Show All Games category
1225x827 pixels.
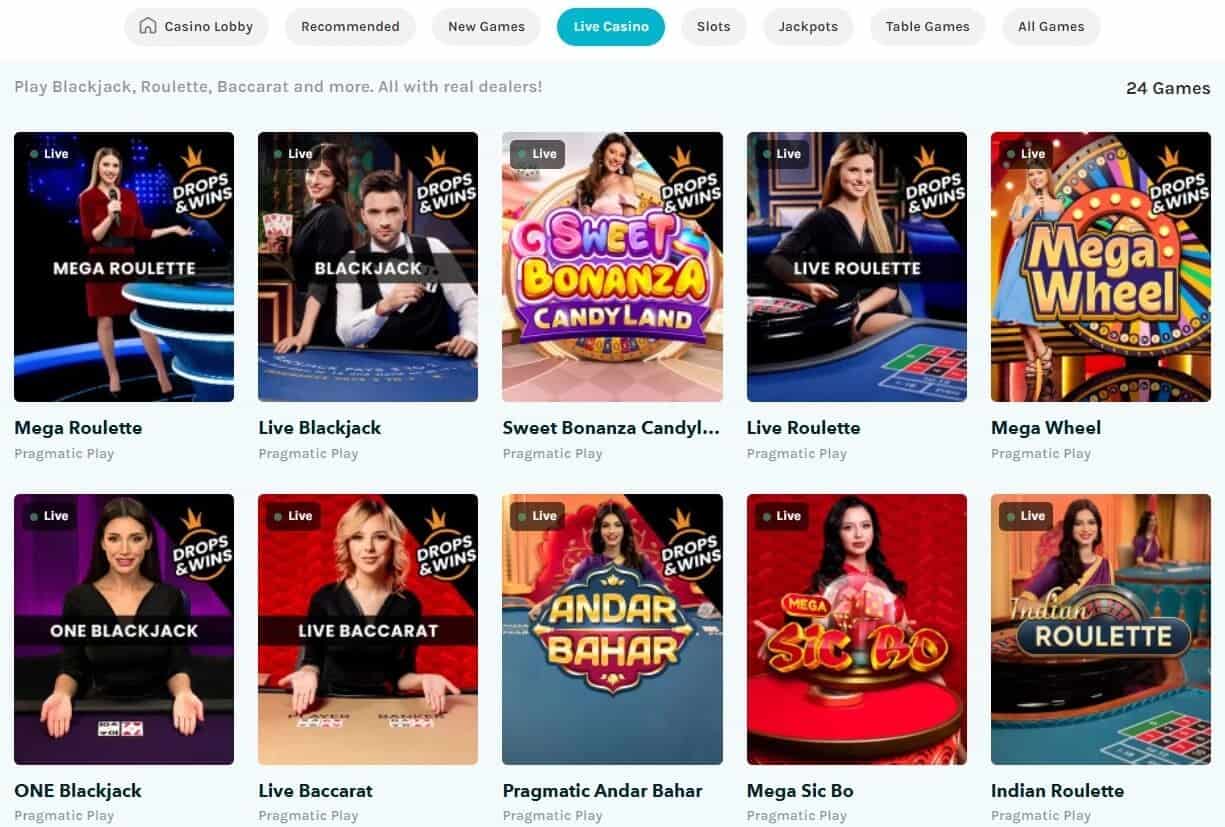click(x=1051, y=27)
